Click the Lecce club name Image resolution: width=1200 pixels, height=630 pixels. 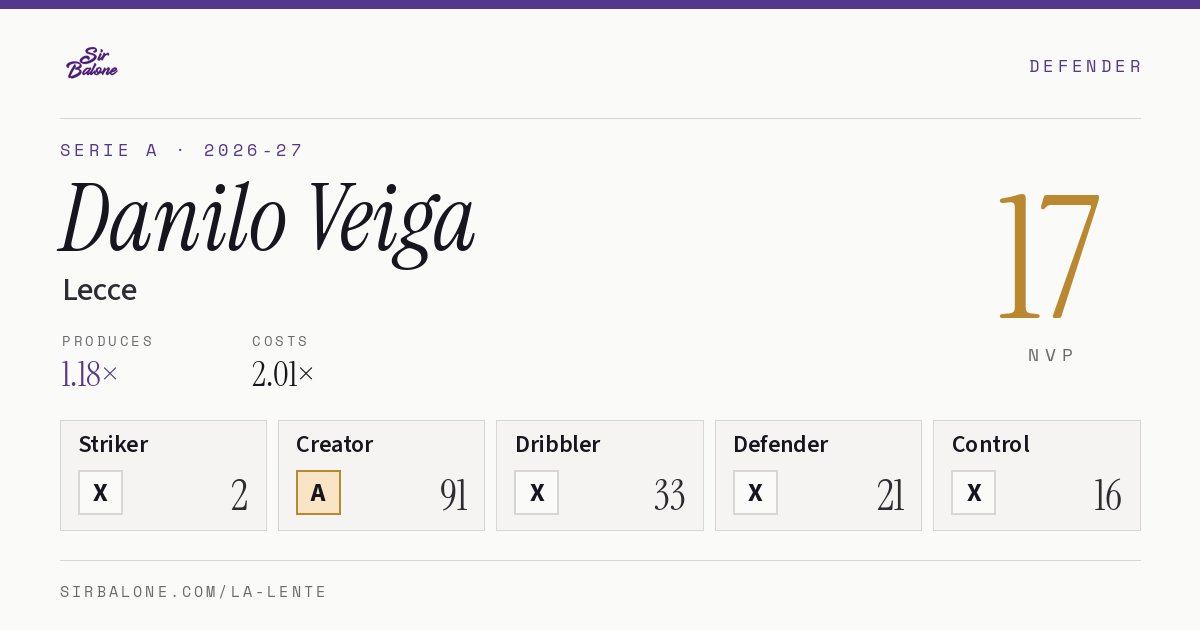click(x=100, y=290)
